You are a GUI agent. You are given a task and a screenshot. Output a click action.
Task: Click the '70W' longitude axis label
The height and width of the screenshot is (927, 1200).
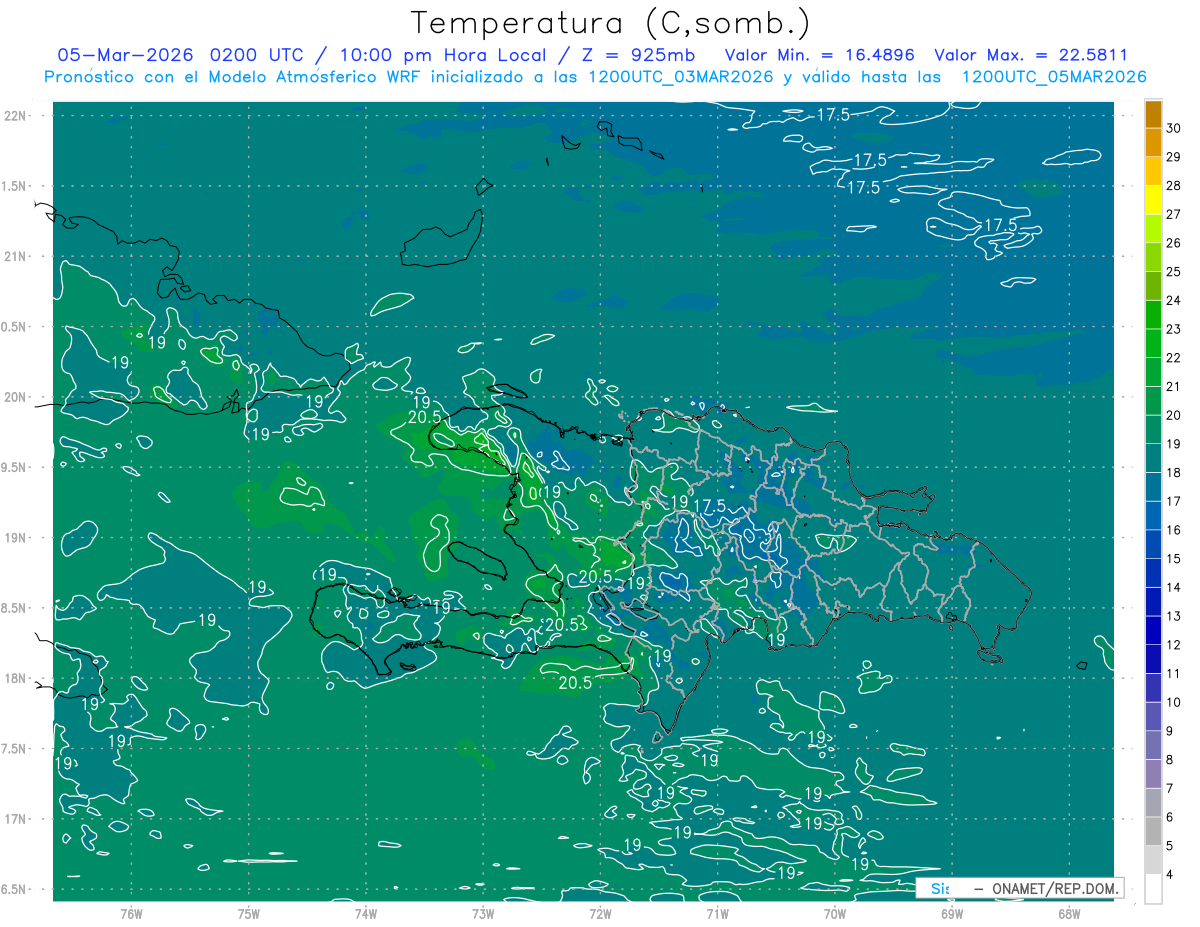point(835,913)
